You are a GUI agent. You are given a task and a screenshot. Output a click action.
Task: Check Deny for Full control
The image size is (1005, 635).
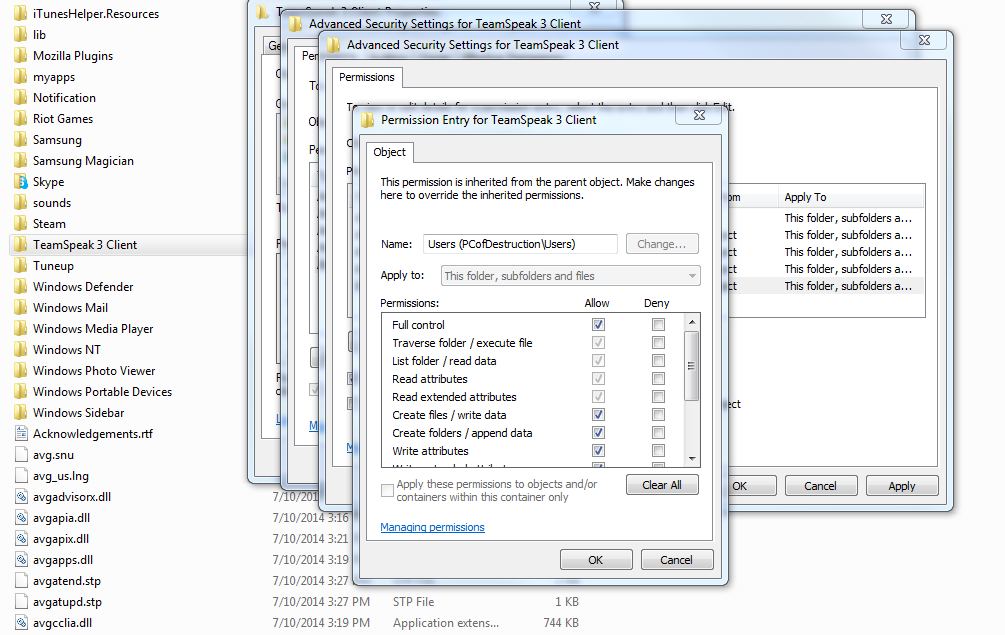tap(658, 325)
